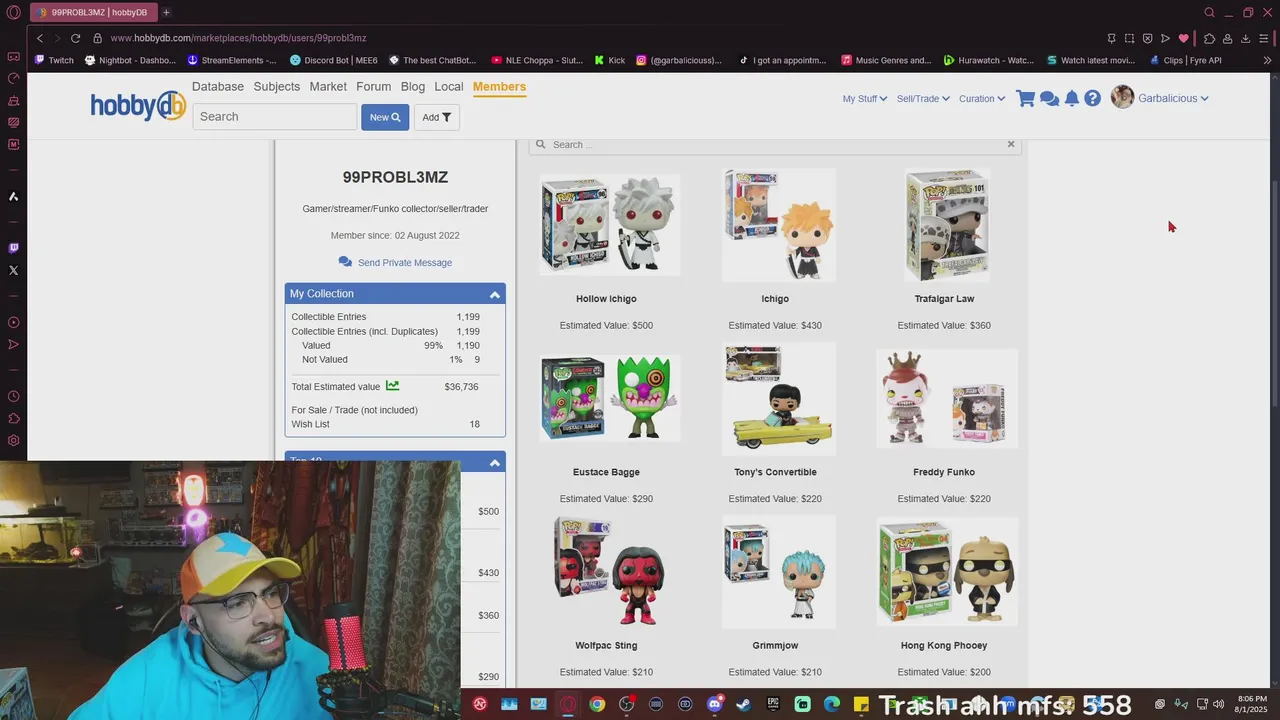This screenshot has height=720, width=1280.
Task: Open the Nightbot Dashboard bookmark
Action: [x=131, y=60]
